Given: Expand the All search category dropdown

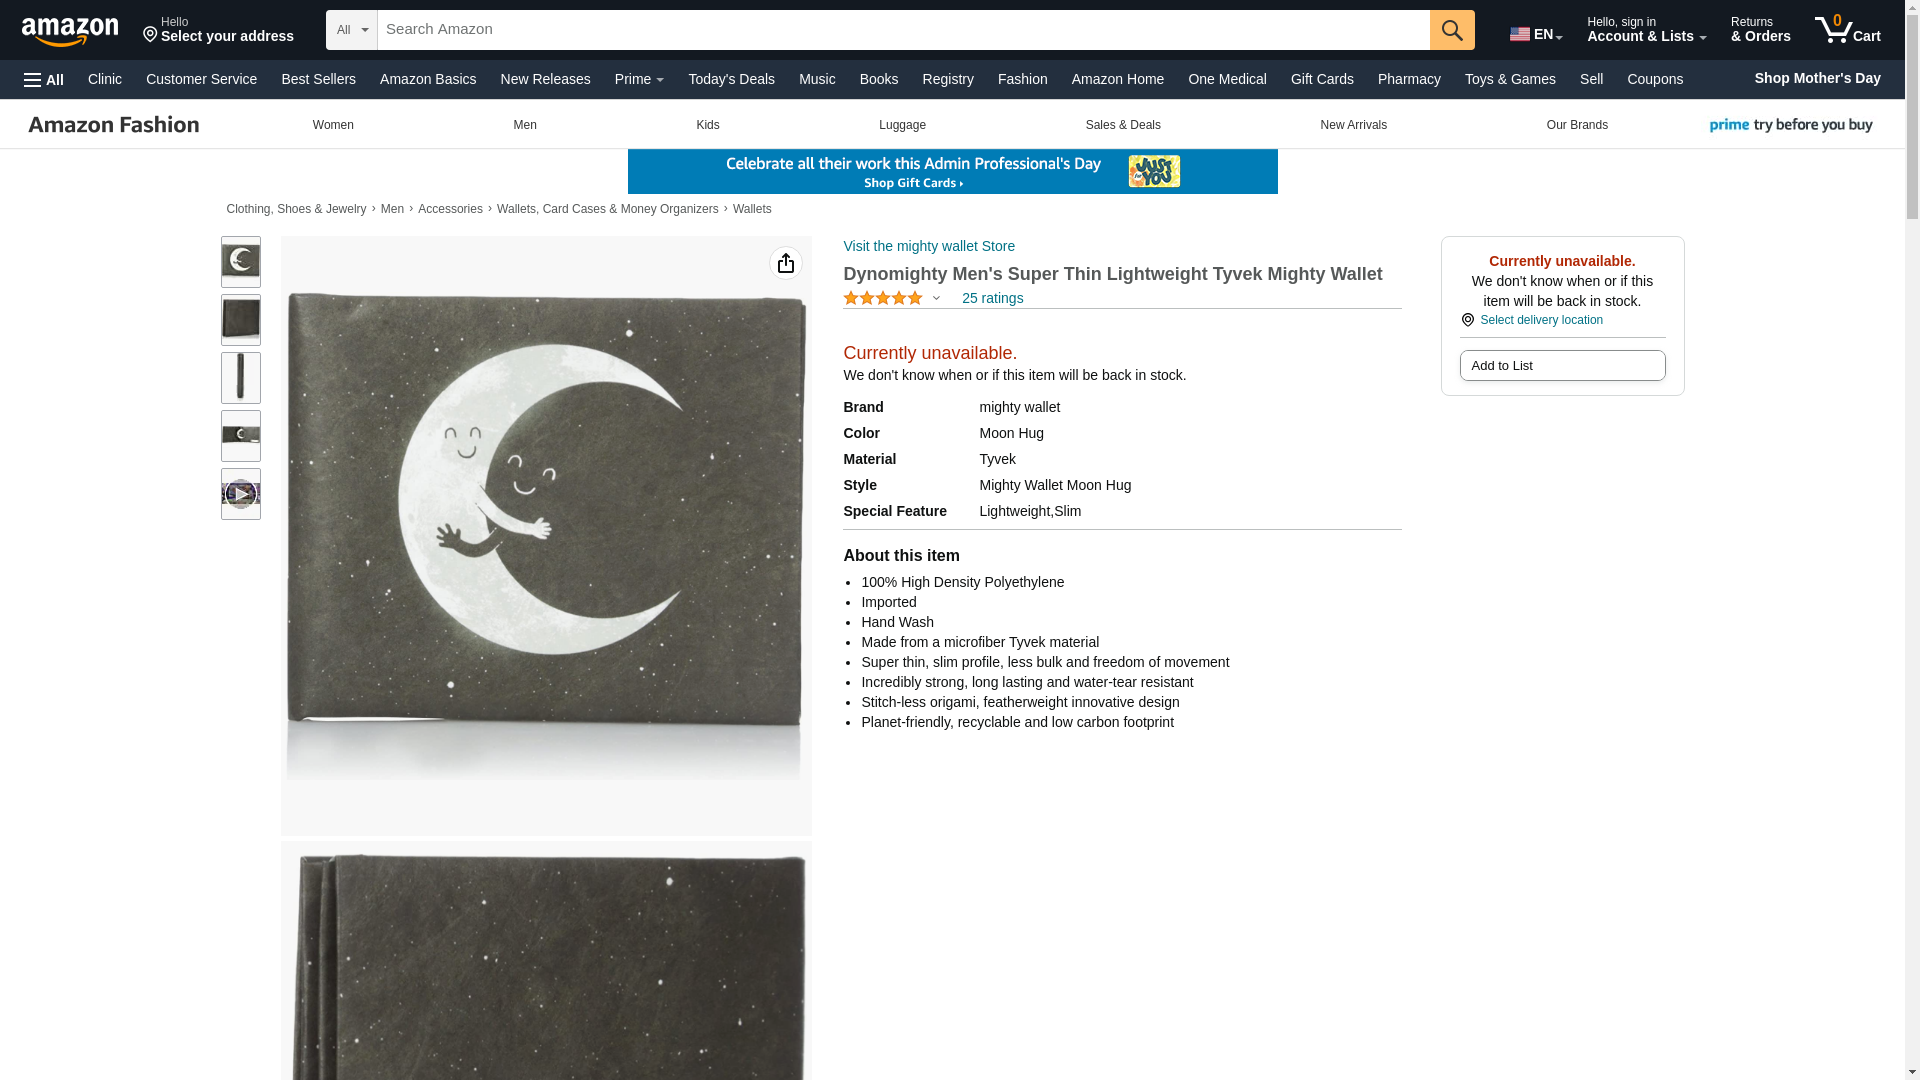Looking at the screenshot, I should 351,30.
